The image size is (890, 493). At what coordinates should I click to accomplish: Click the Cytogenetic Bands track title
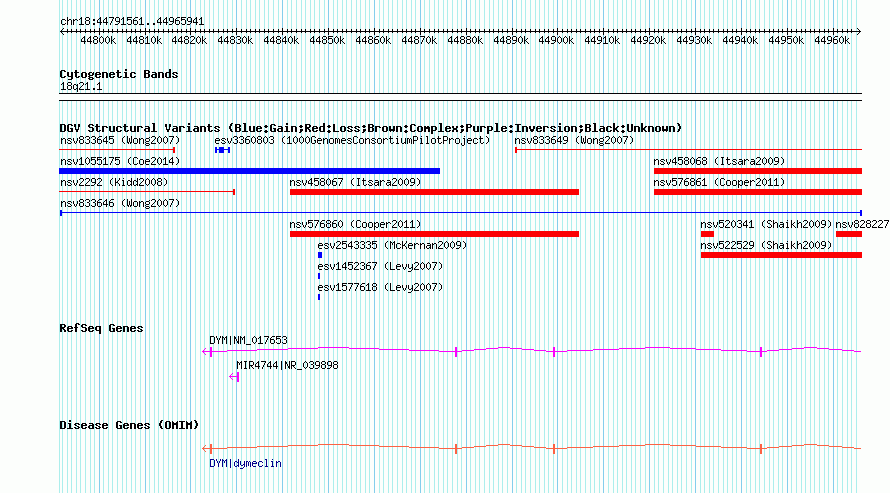pyautogui.click(x=119, y=74)
